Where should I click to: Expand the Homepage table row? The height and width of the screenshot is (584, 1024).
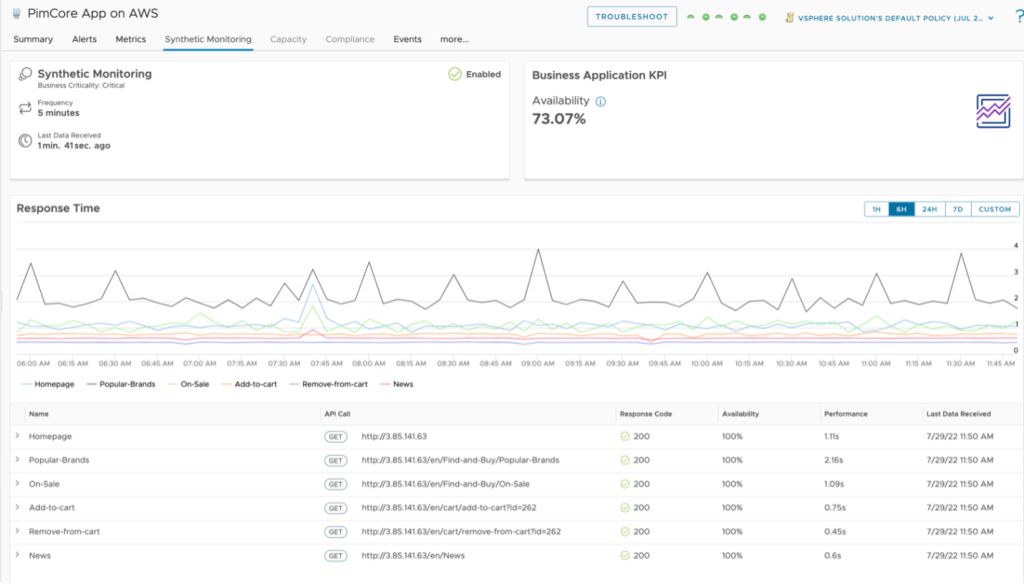[17, 436]
